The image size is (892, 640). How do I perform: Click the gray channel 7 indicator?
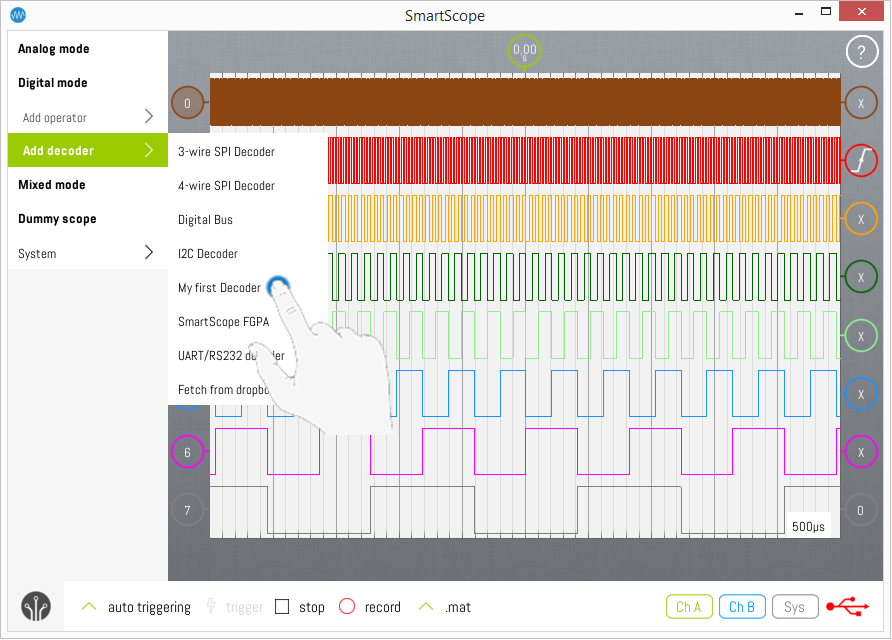tap(187, 510)
